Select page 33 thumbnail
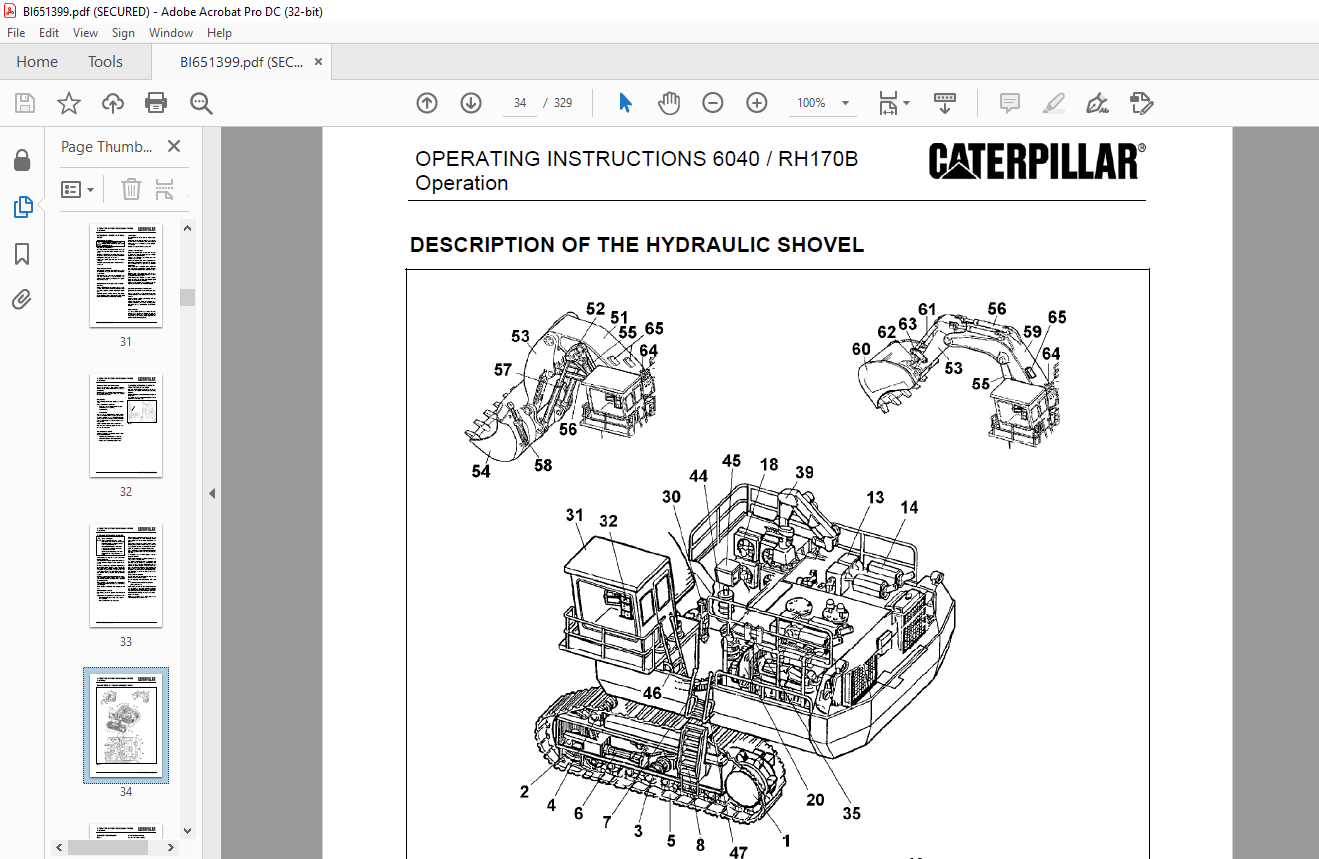The width and height of the screenshot is (1319, 859). tap(126, 575)
